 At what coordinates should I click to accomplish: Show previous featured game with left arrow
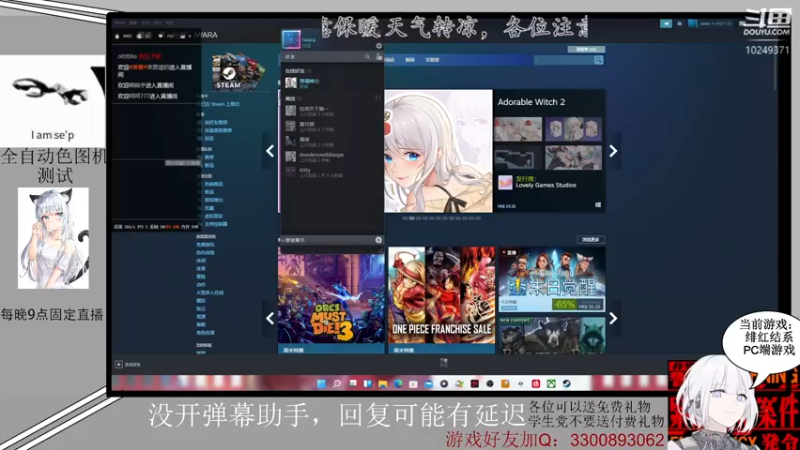tap(270, 151)
